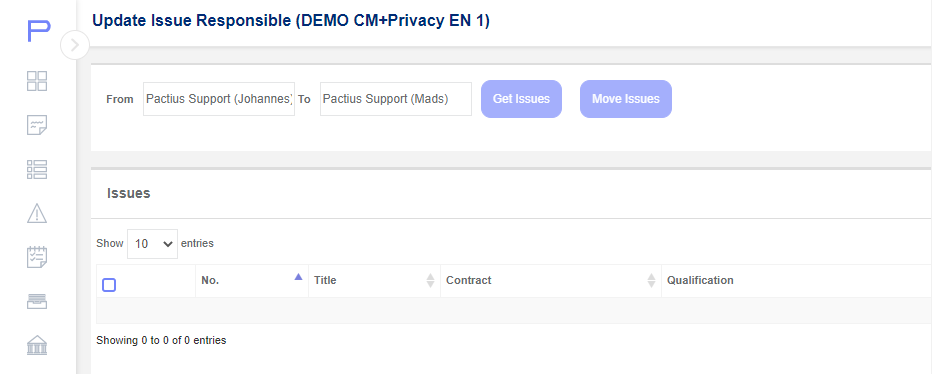Viewport: 932px width, 374px height.
Task: Open the warning triangle issues icon
Action: (x=37, y=213)
